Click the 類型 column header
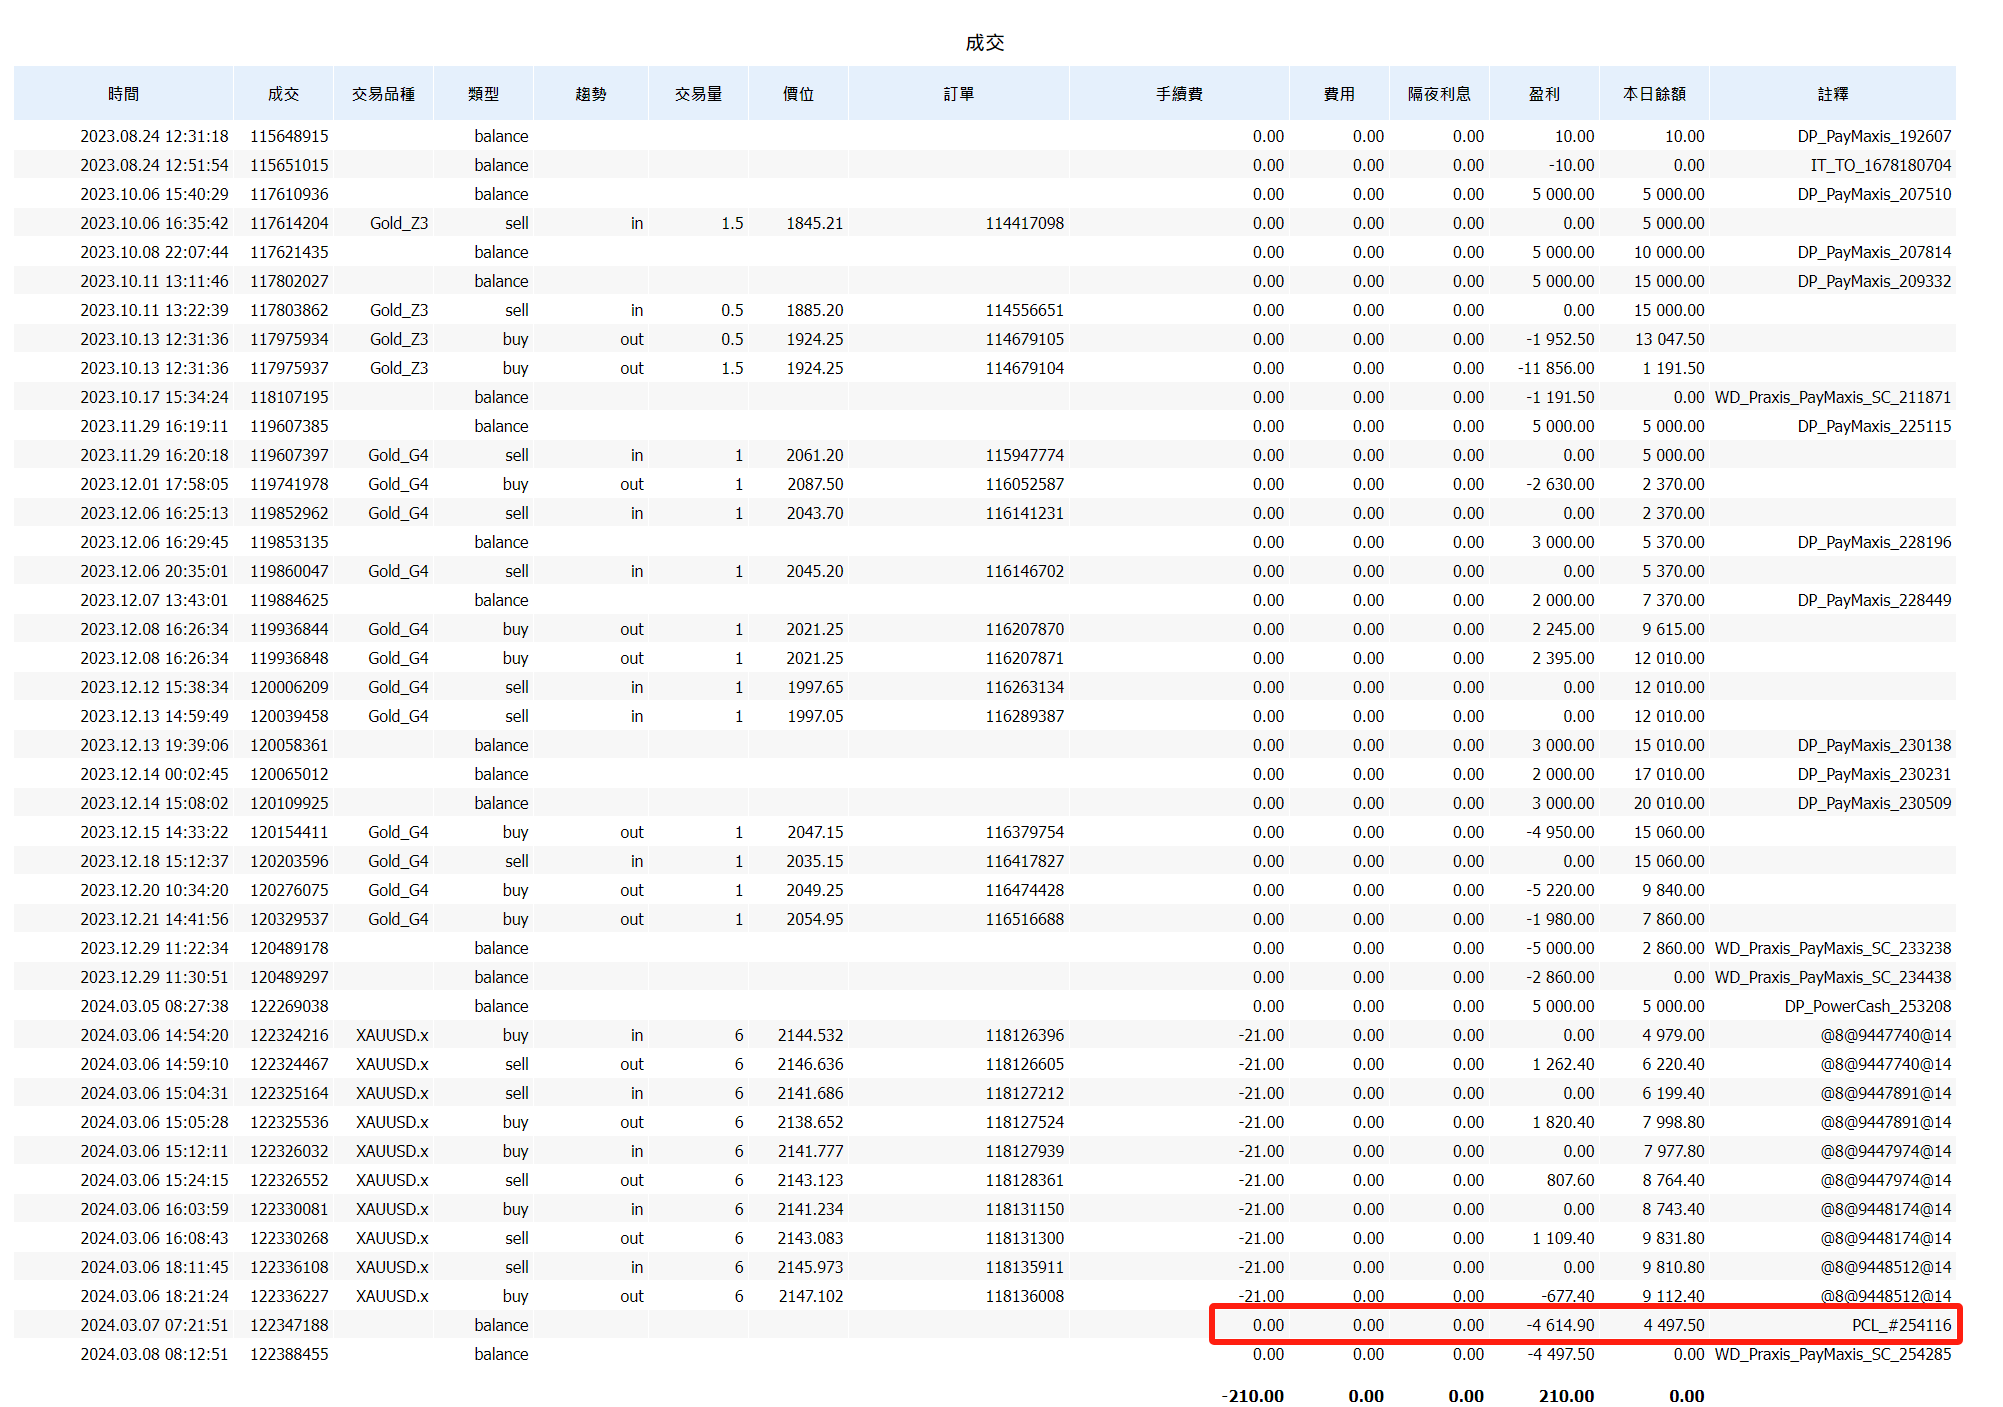2003x1407 pixels. click(483, 94)
